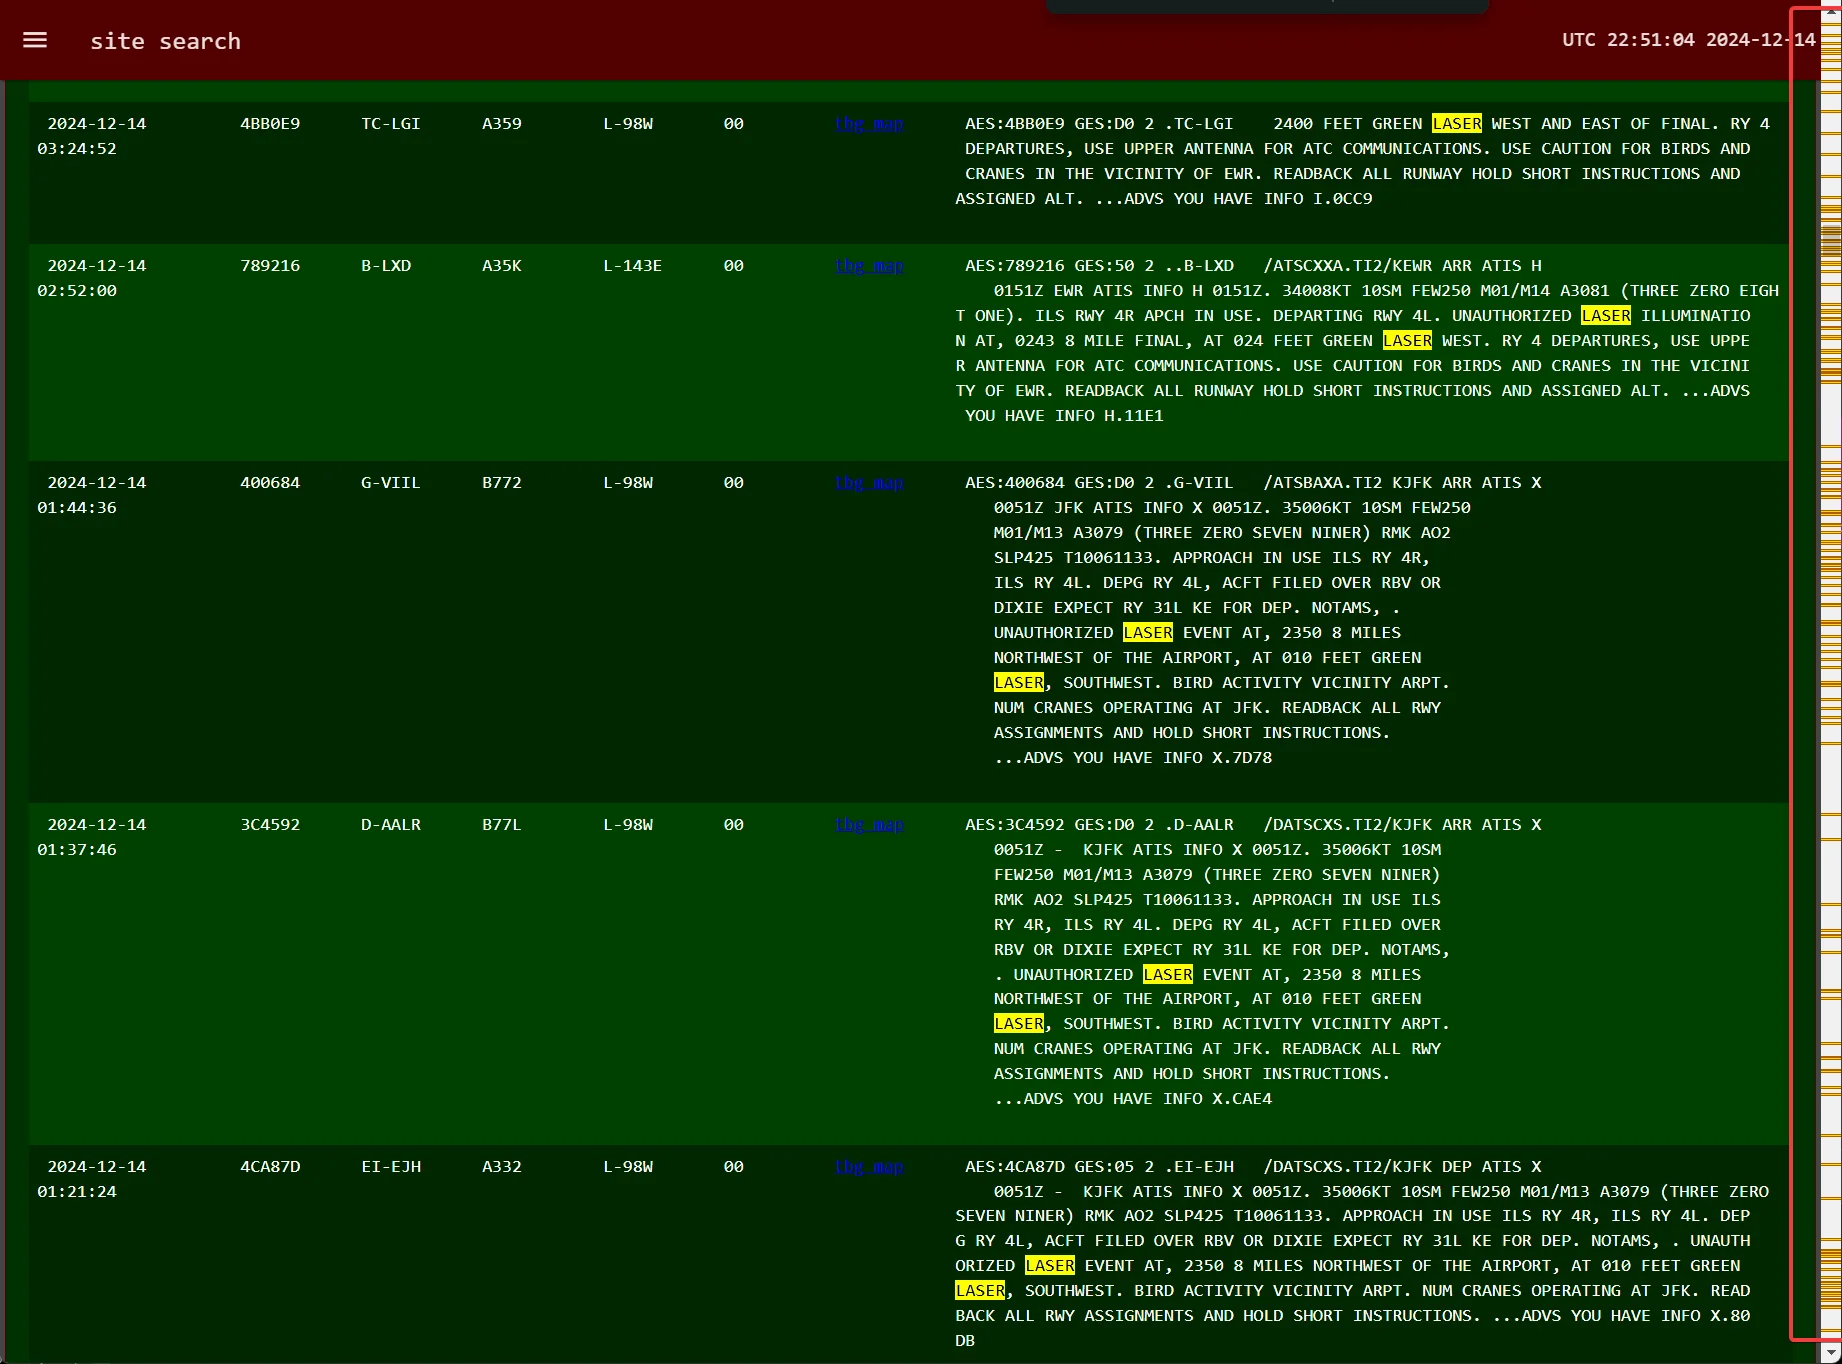1842x1364 pixels.
Task: Click 'AES:3C4592 GES:D0' message header
Action: pyautogui.click(x=1050, y=825)
